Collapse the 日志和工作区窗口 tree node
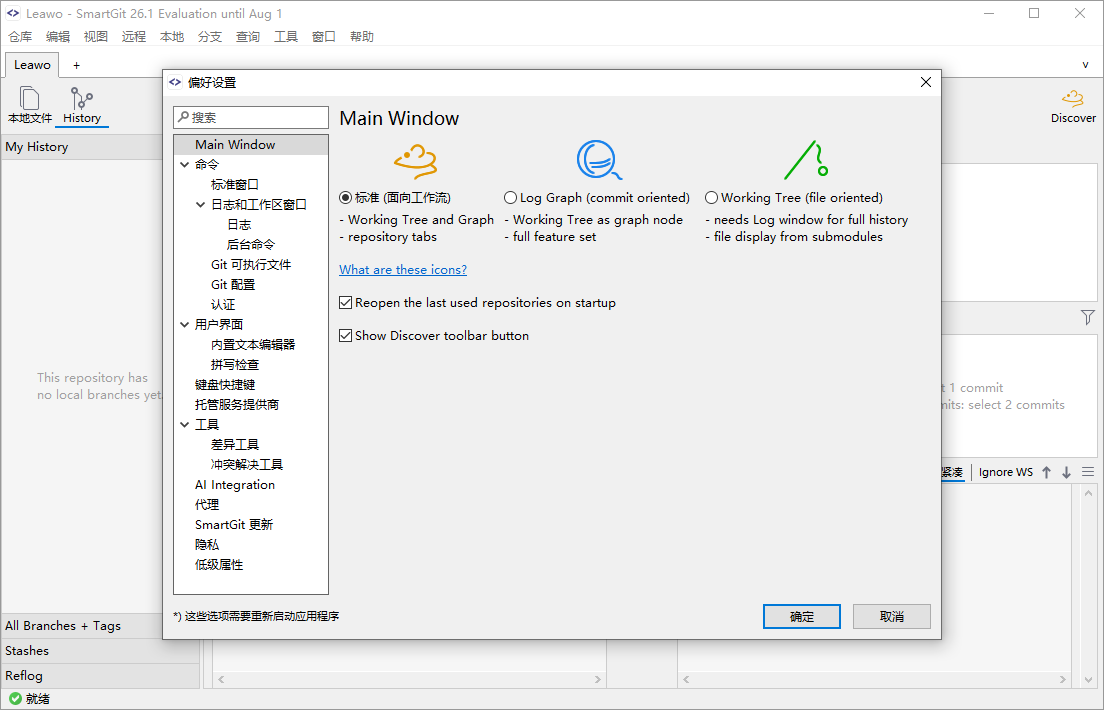Screen dimensions: 1104x710 click(x=201, y=205)
